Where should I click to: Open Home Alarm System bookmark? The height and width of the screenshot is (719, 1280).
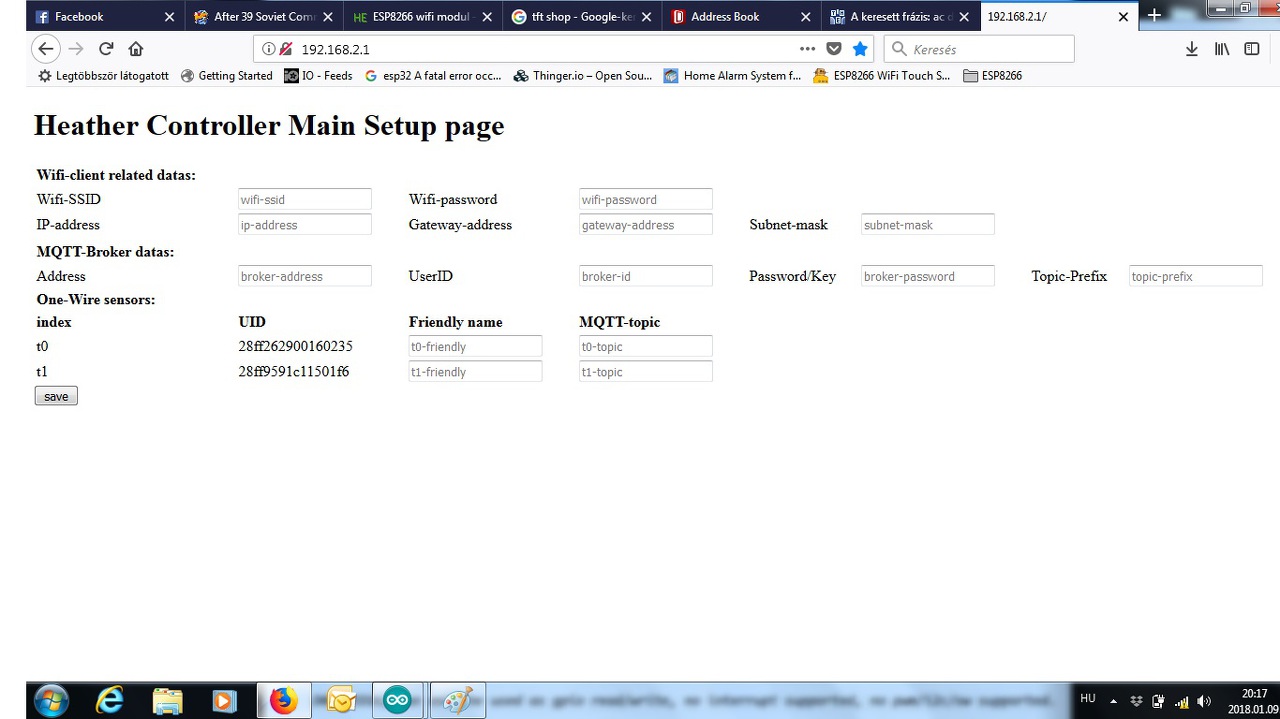[733, 76]
